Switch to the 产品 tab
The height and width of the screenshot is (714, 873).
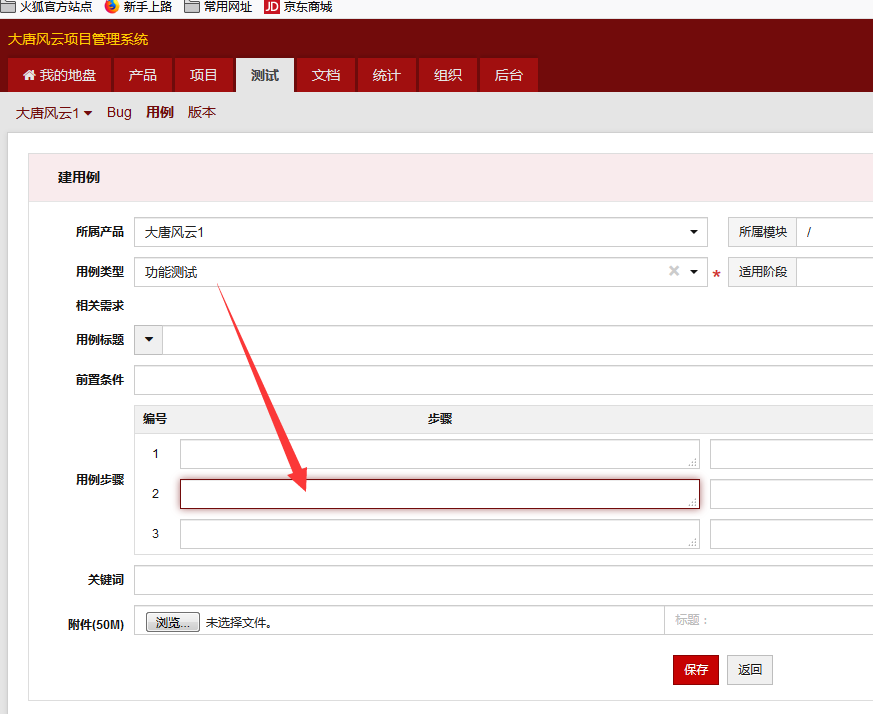[x=143, y=75]
